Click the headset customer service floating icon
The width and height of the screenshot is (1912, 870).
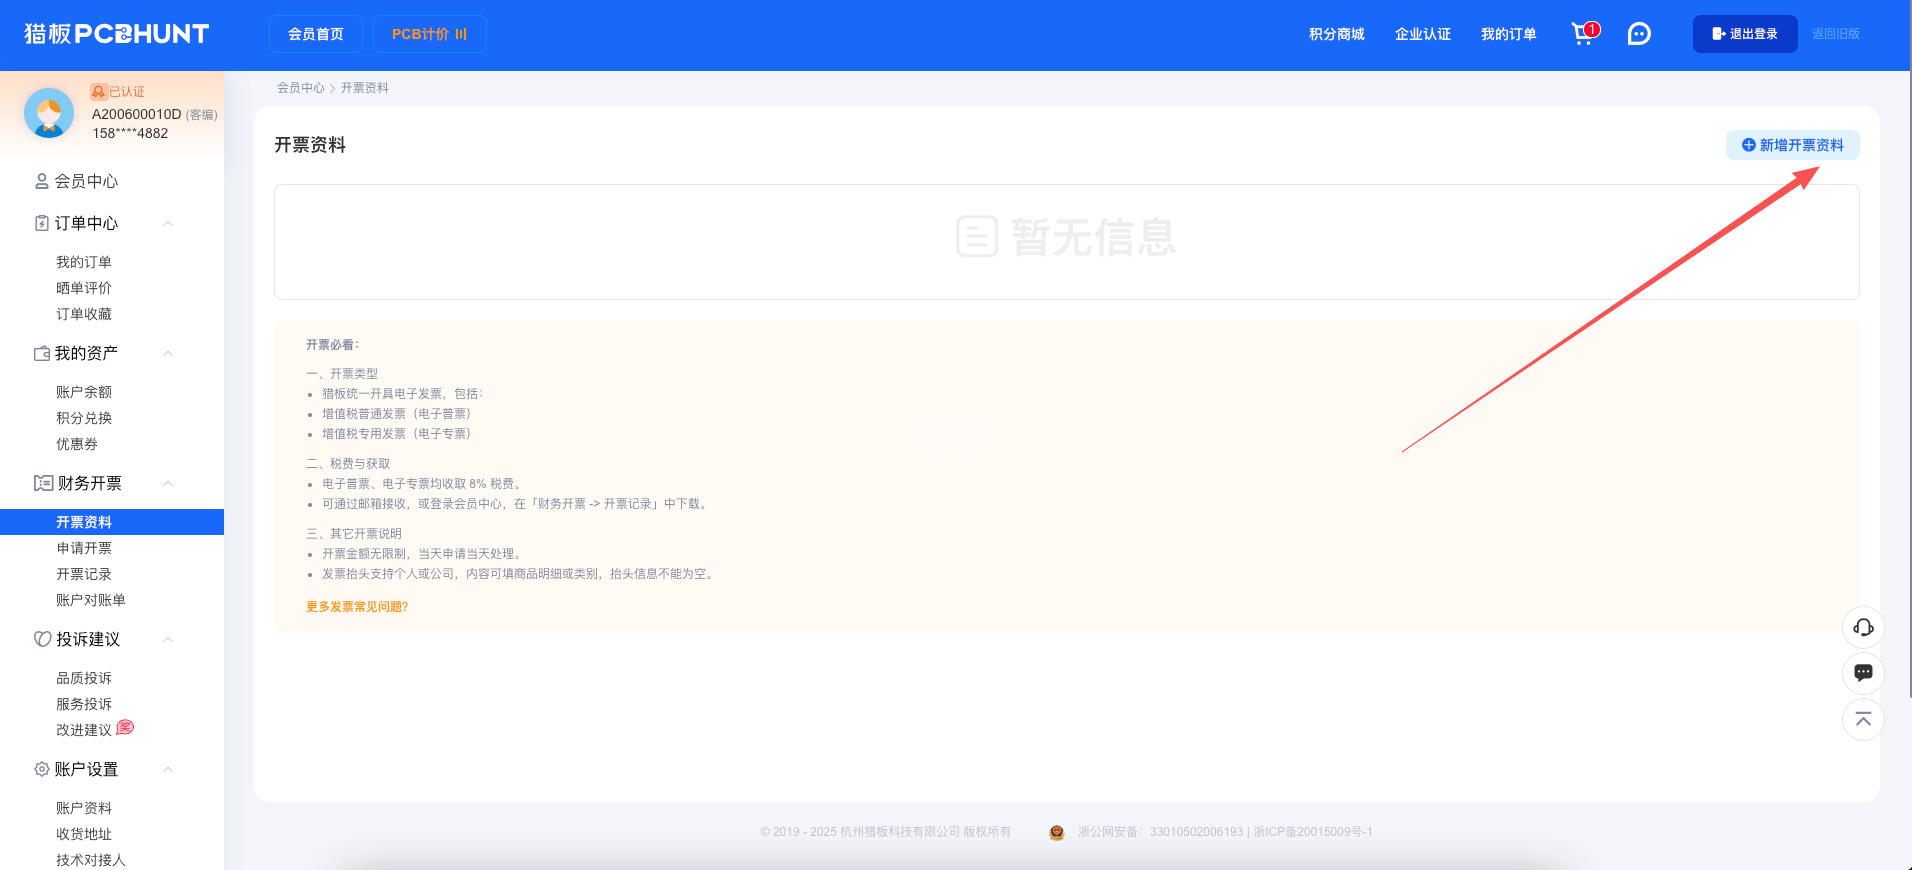click(x=1863, y=627)
